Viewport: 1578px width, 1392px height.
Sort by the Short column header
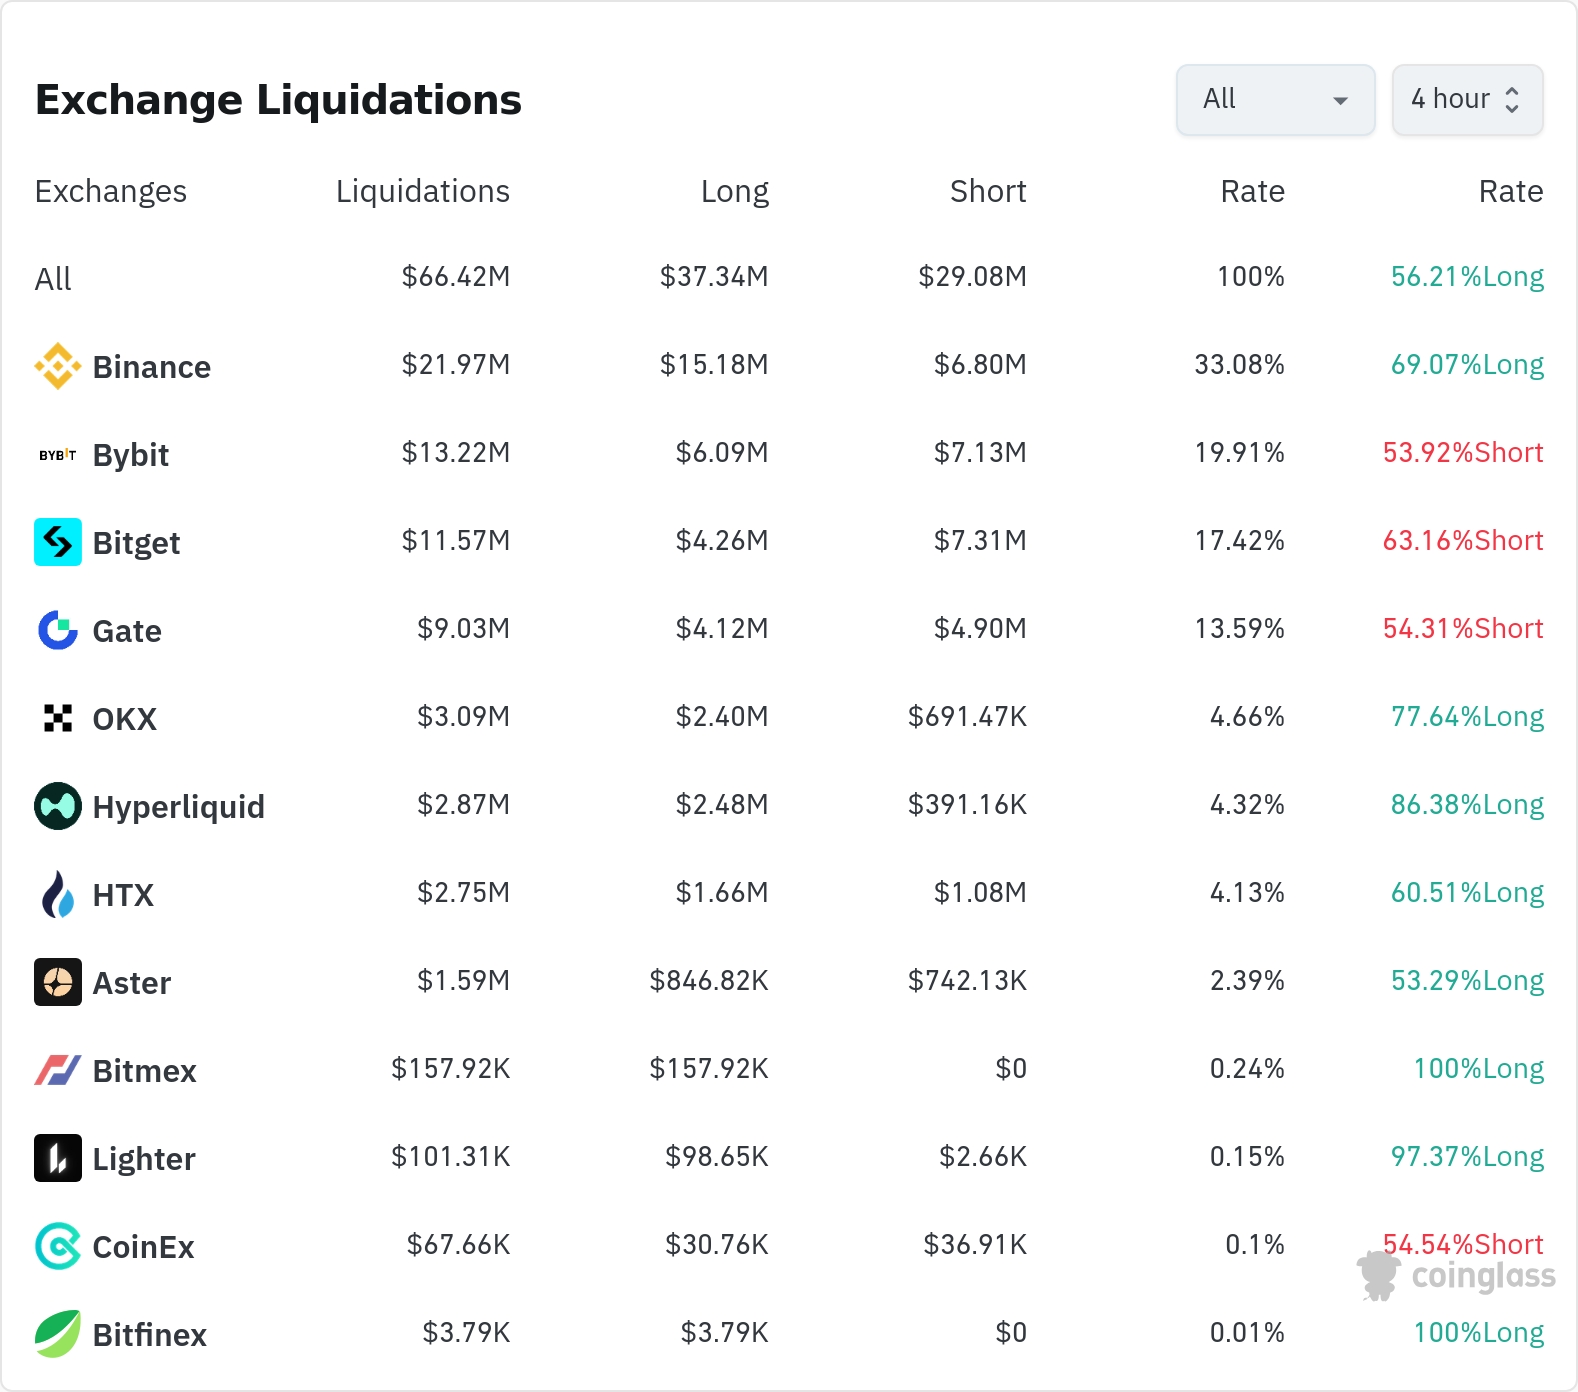[987, 191]
